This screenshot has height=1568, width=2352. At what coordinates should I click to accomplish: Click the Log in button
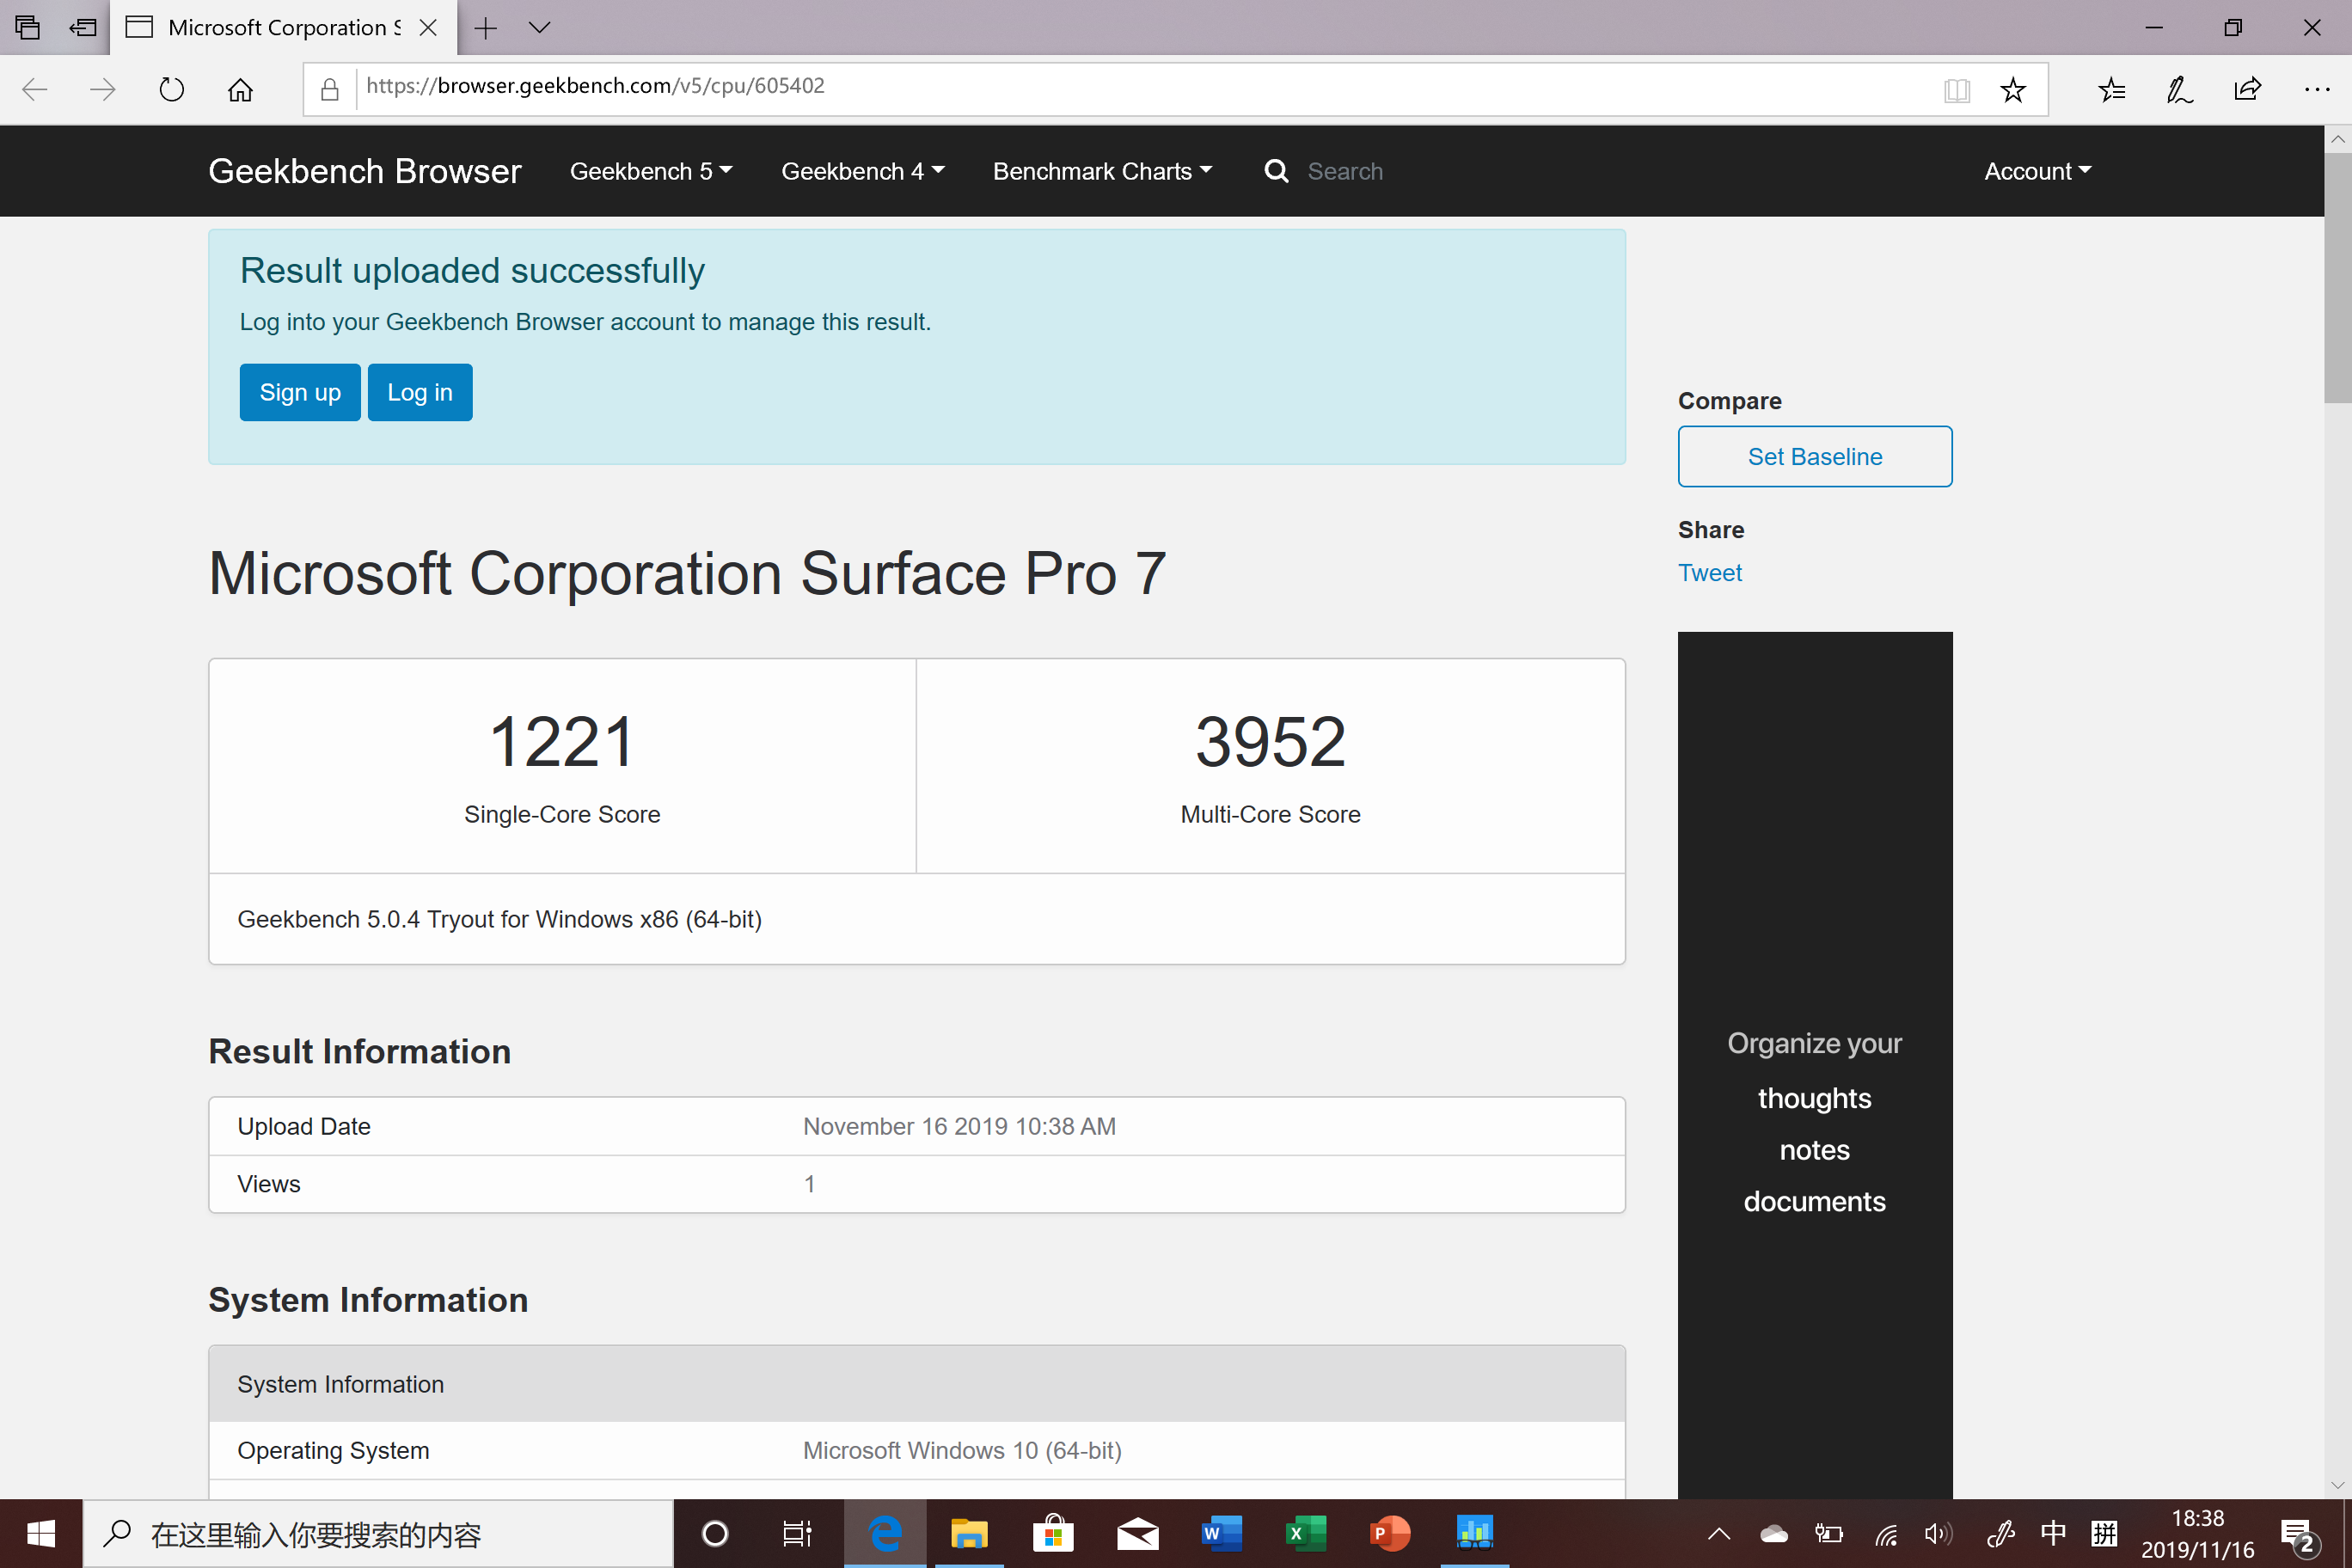[420, 392]
